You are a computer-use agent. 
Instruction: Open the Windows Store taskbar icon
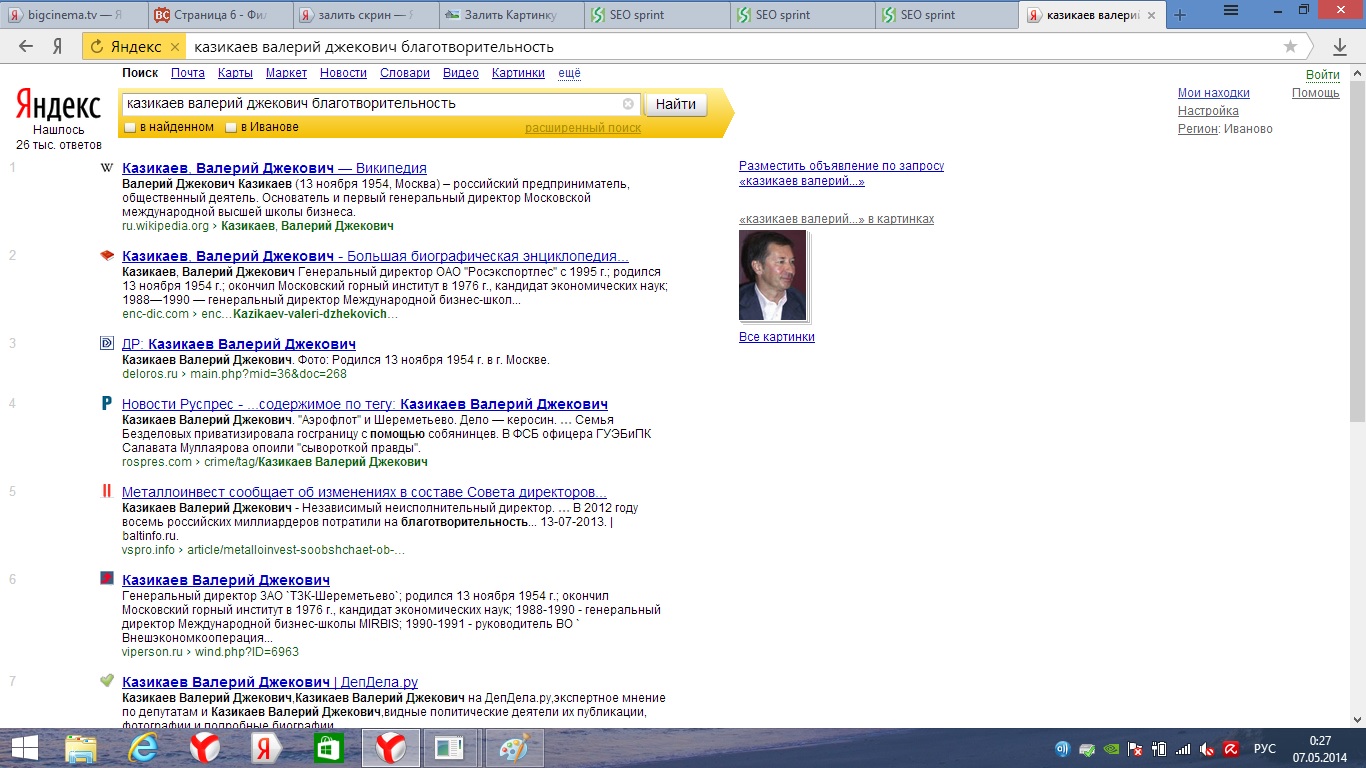[329, 748]
